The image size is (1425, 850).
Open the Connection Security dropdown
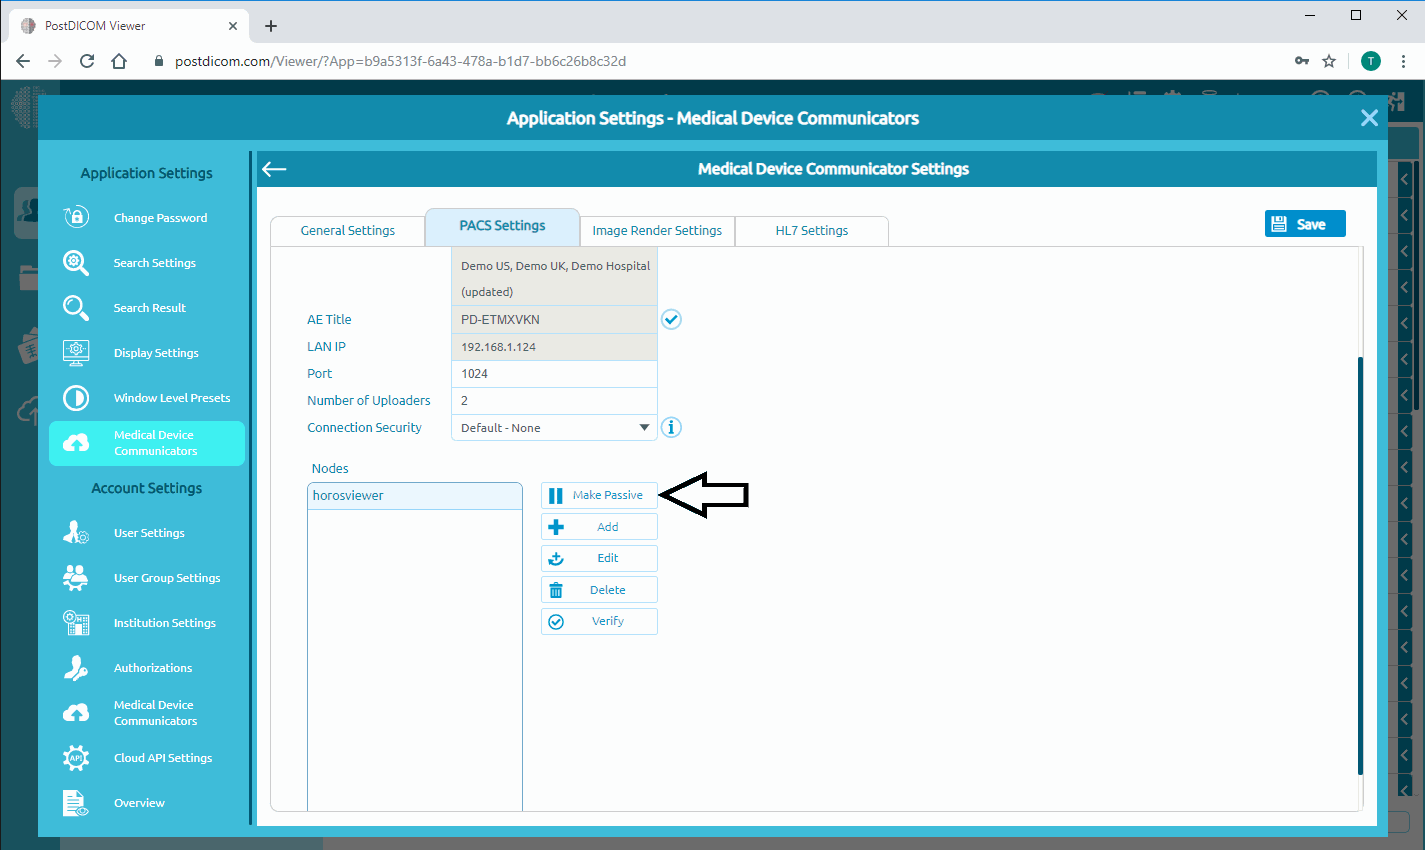[554, 427]
